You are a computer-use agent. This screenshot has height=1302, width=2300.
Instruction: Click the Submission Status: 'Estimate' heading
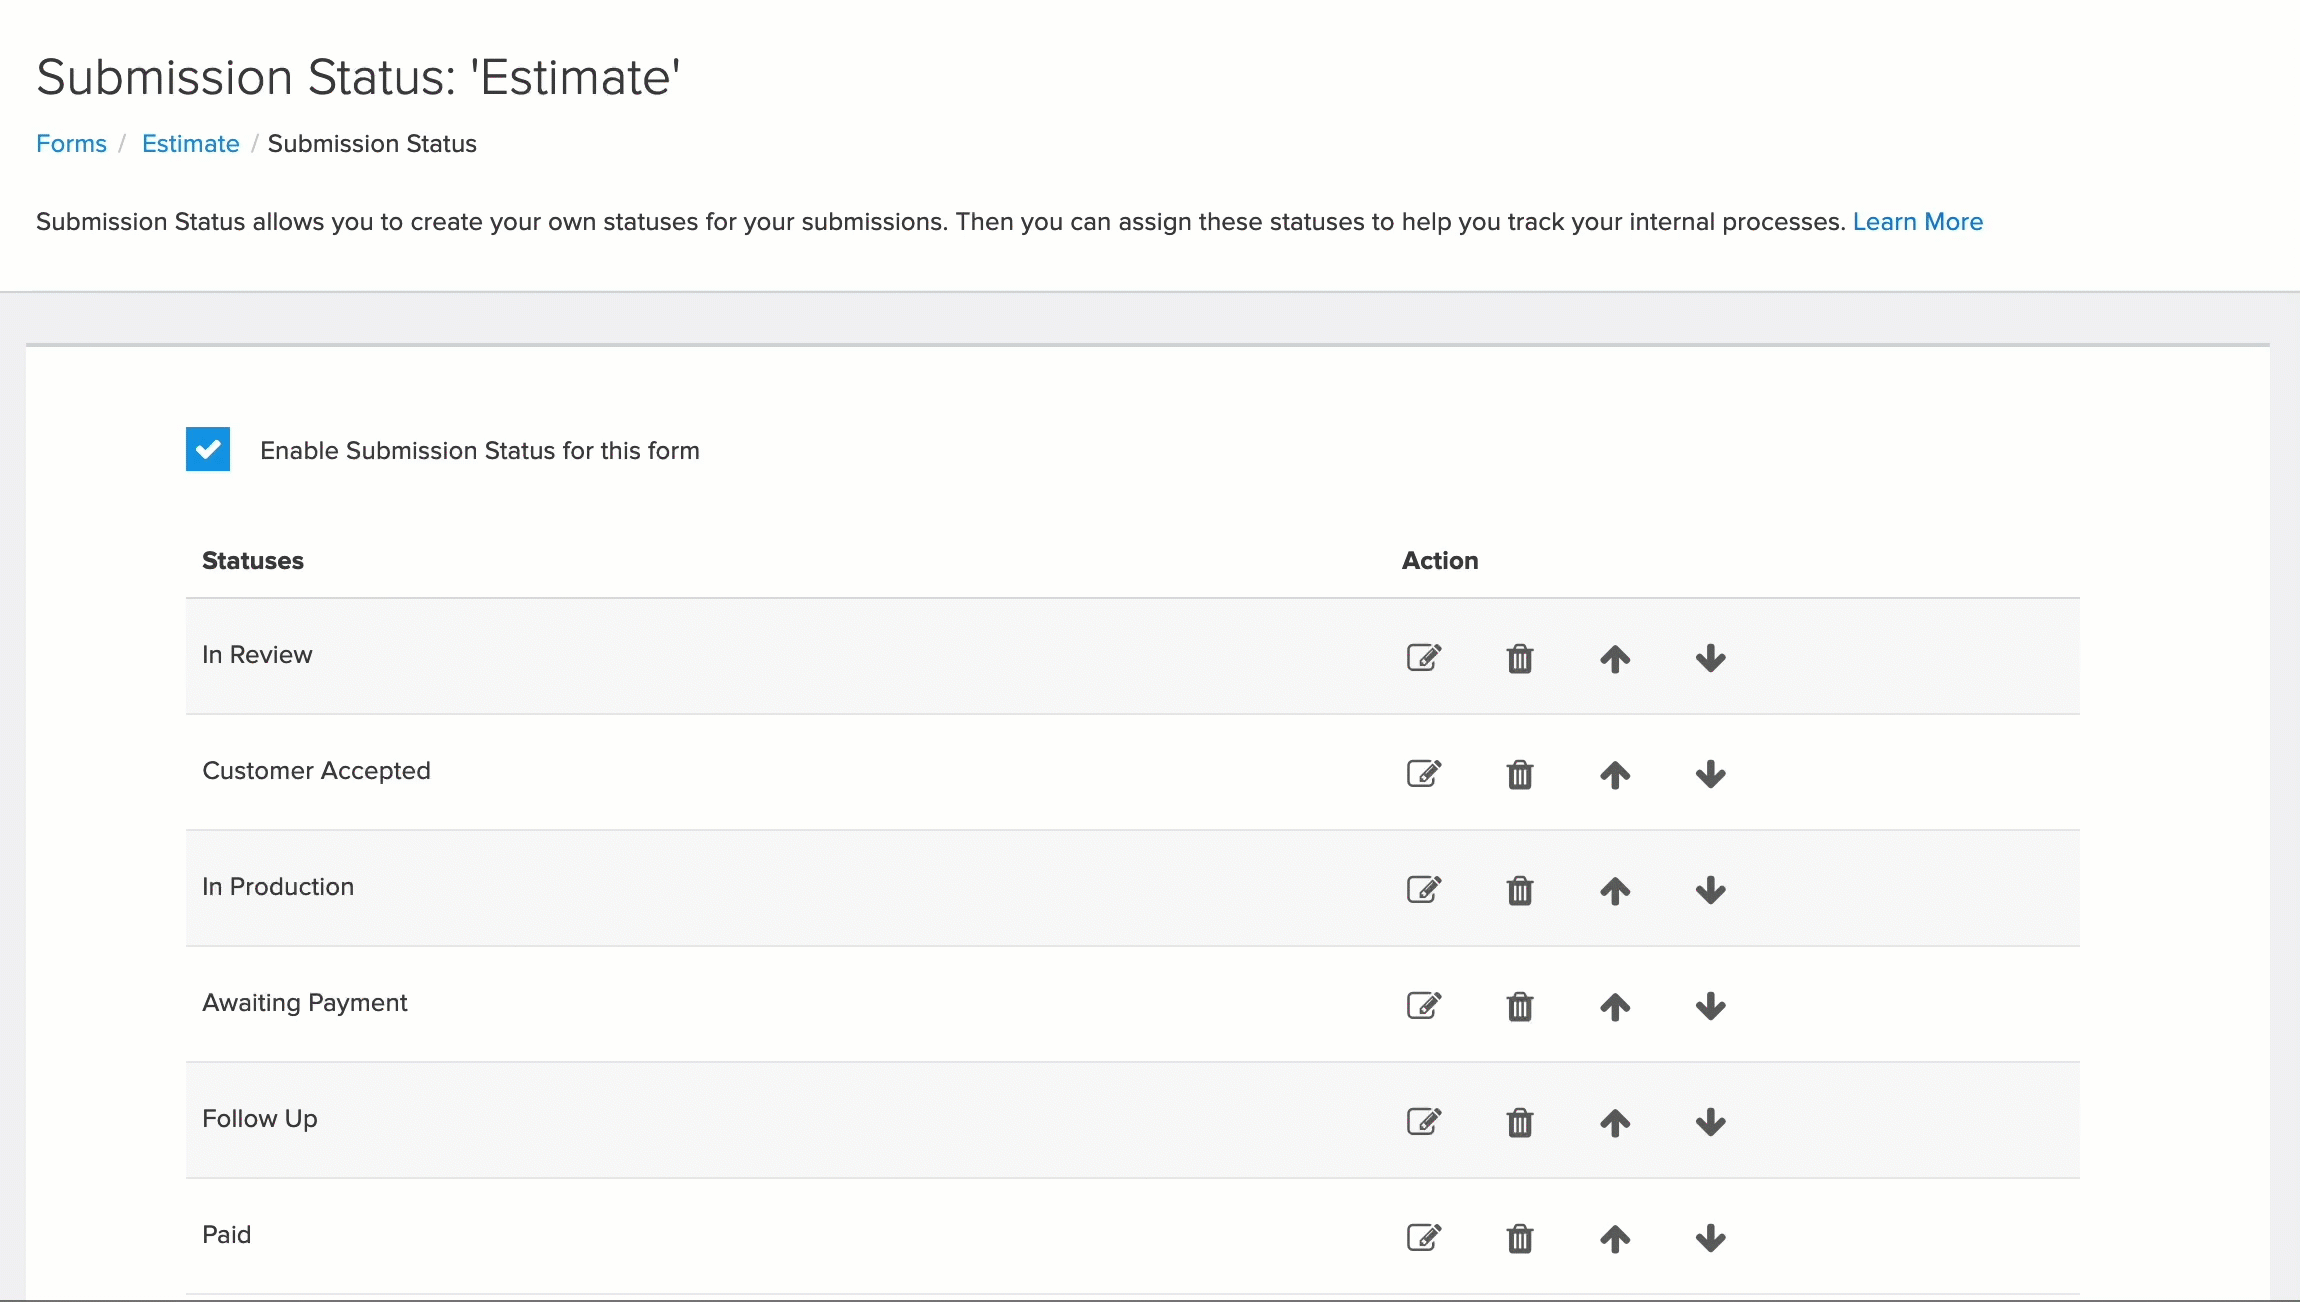pos(359,77)
